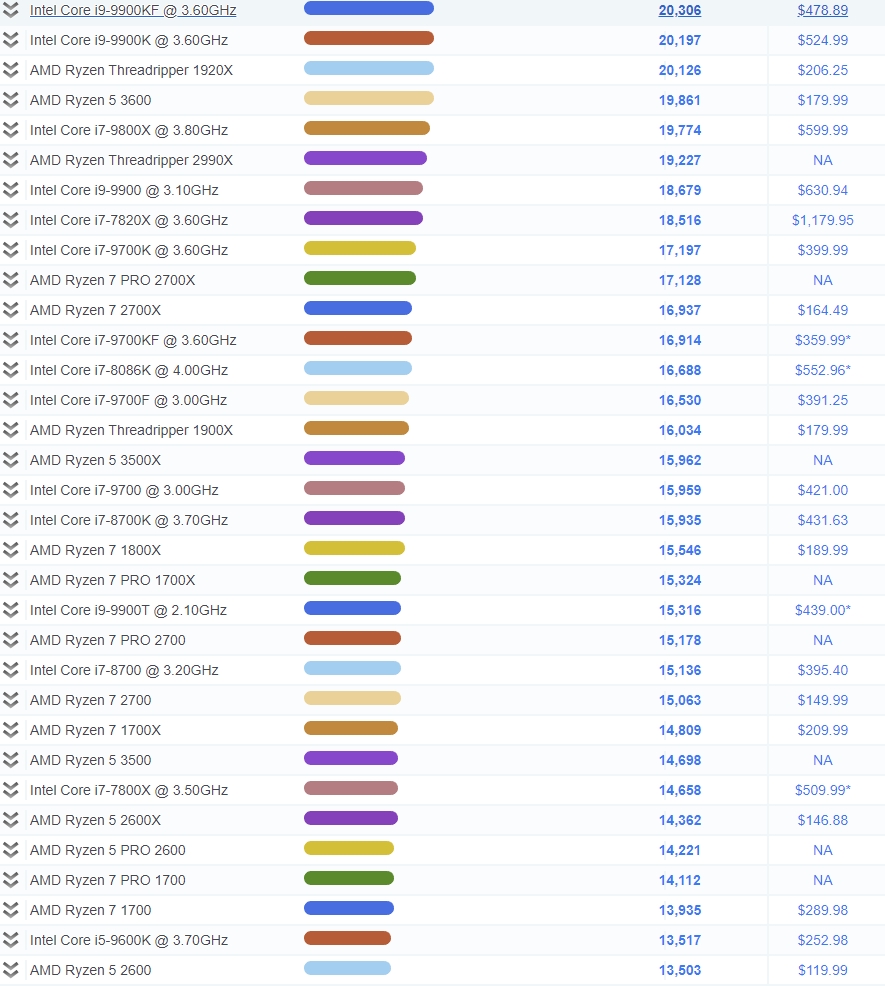
Task: Click the price $509.99*
Action: [823, 790]
